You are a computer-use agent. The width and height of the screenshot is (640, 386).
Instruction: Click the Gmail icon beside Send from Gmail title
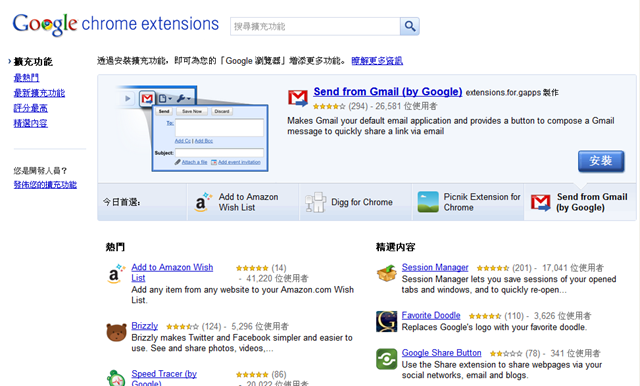click(x=298, y=98)
